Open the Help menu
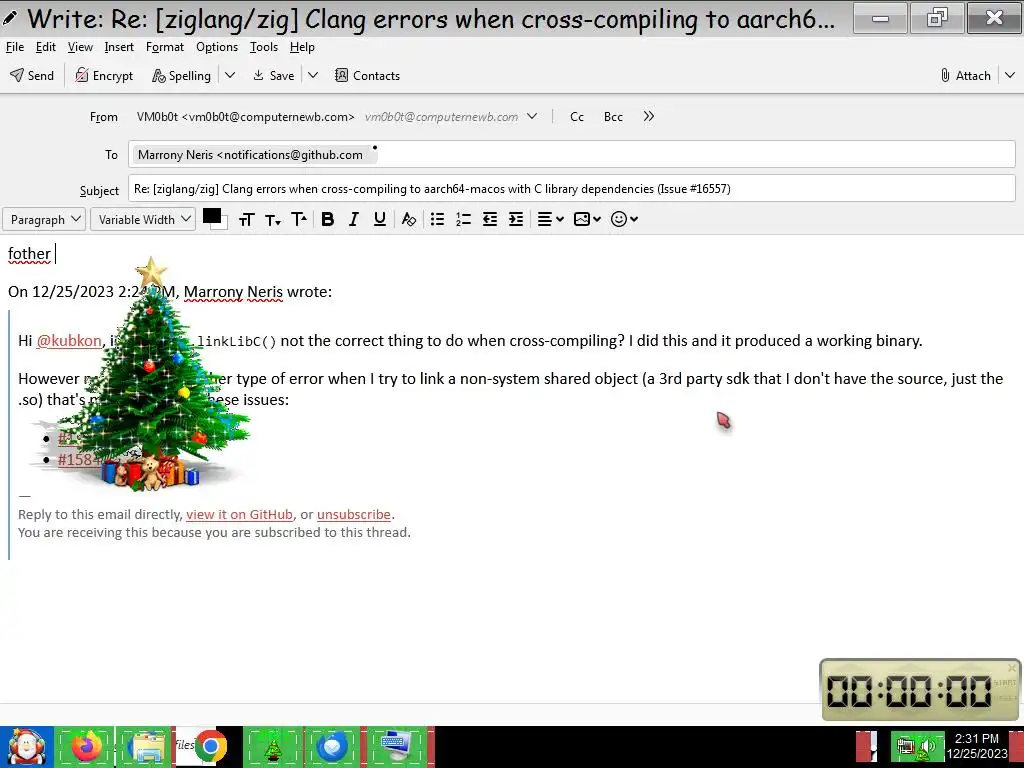Image resolution: width=1024 pixels, height=768 pixels. pyautogui.click(x=302, y=47)
